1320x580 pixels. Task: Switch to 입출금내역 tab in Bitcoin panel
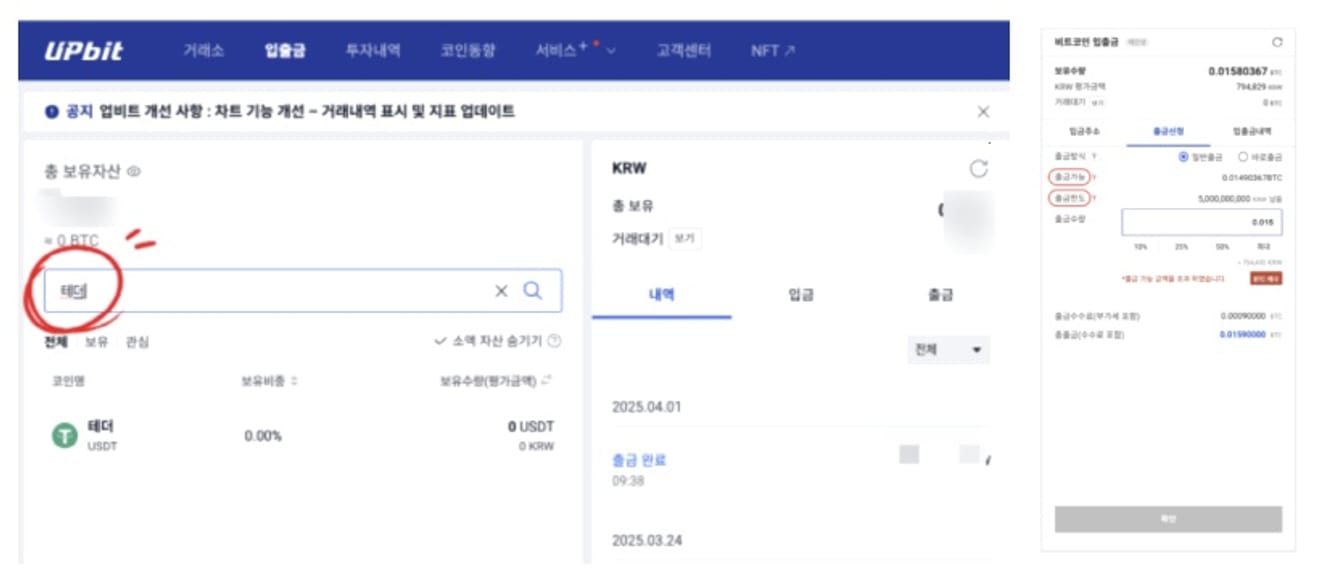(1252, 131)
